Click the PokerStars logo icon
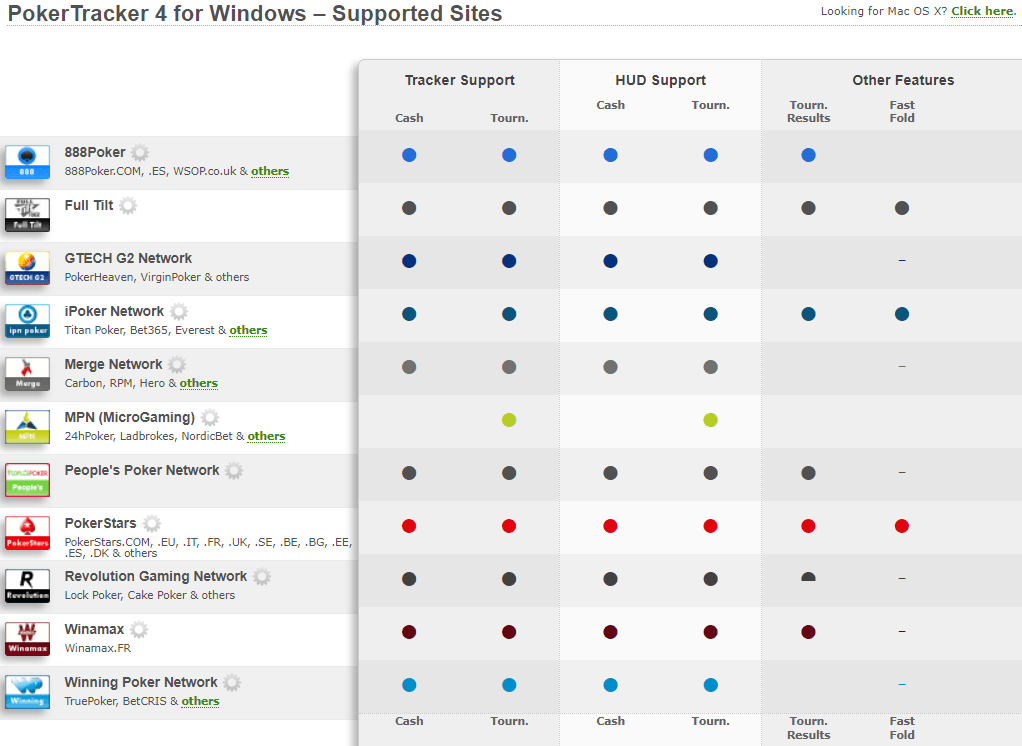 (27, 533)
